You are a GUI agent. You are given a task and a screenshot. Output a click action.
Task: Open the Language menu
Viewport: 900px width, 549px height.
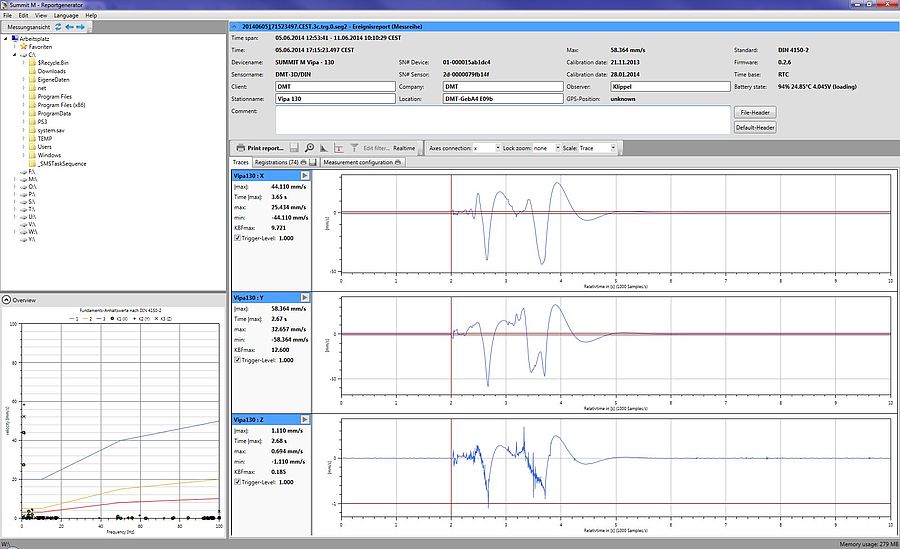coord(66,16)
